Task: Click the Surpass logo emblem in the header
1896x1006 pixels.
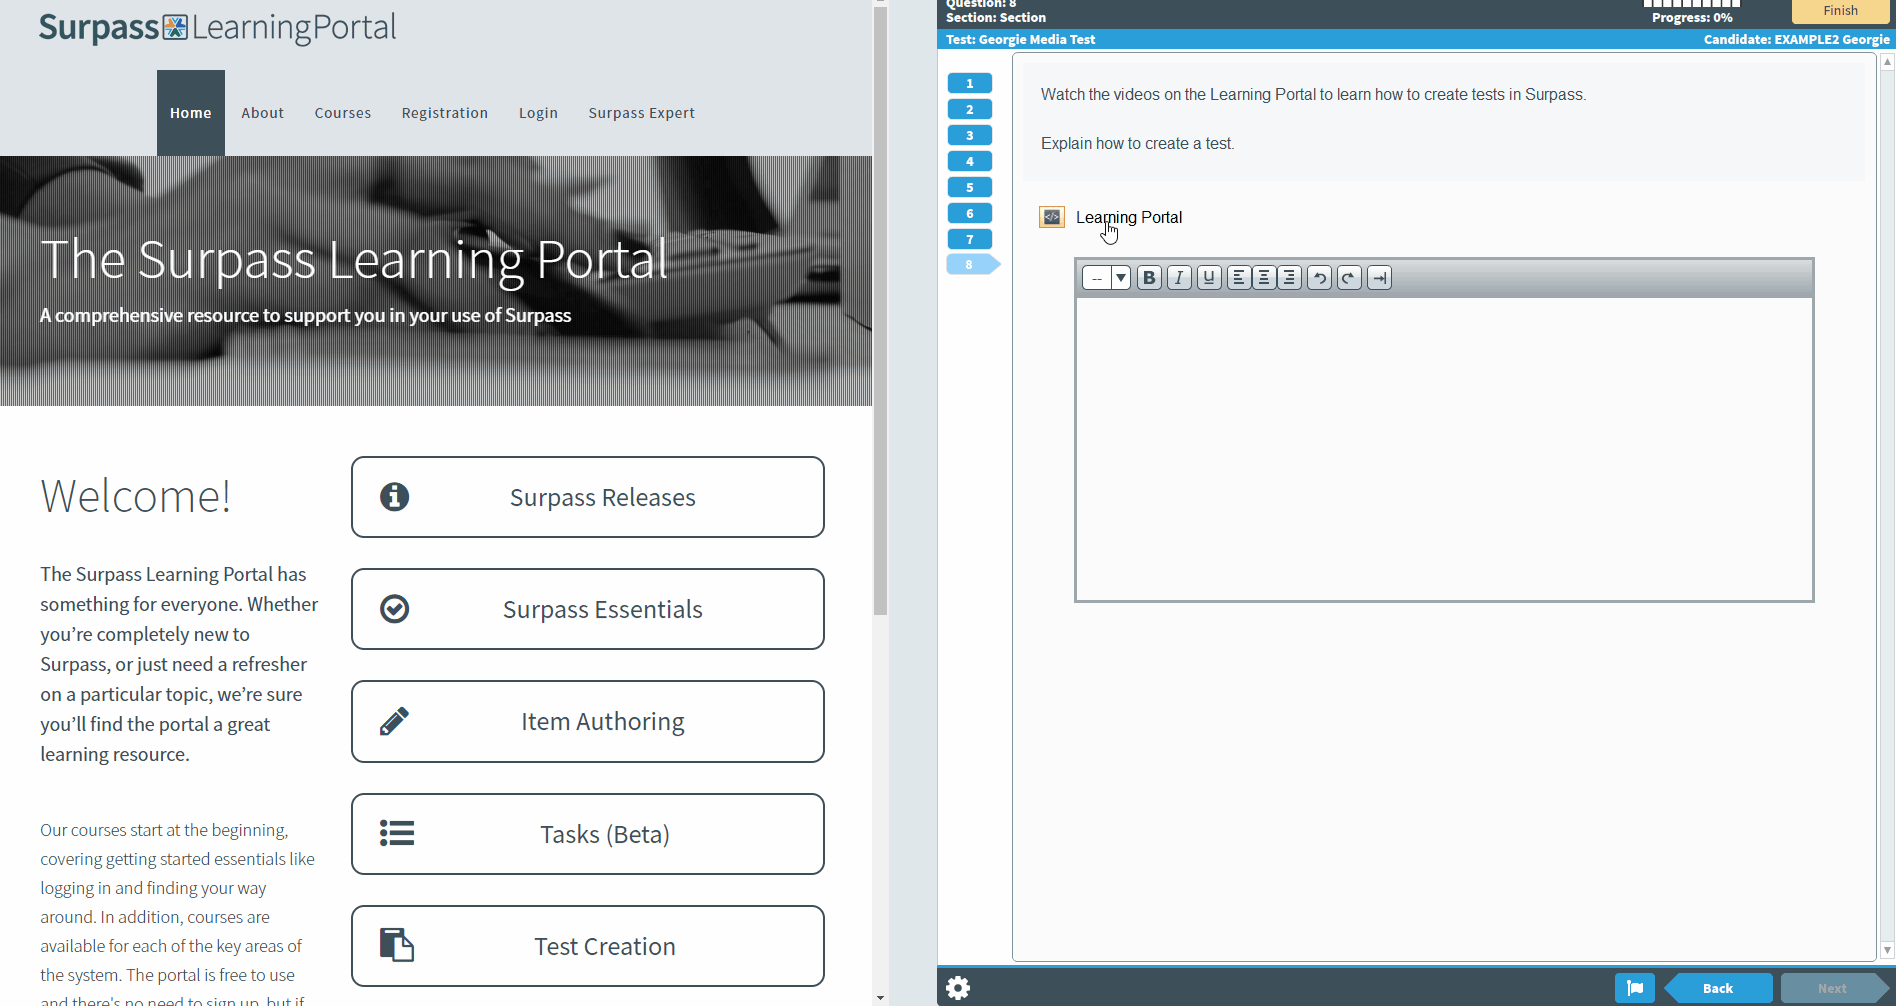Action: pos(175,27)
